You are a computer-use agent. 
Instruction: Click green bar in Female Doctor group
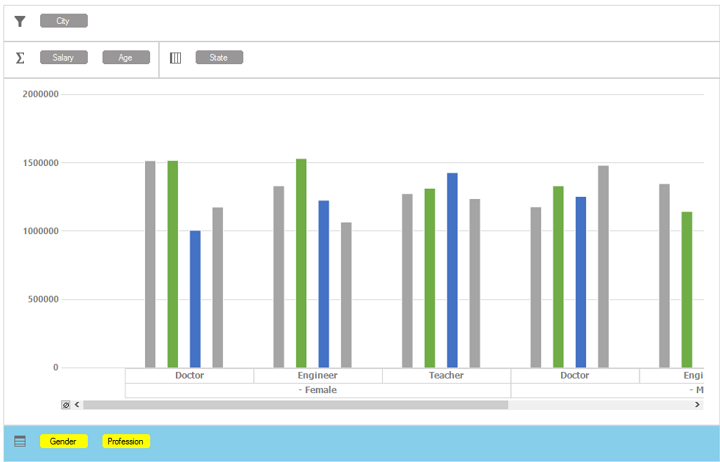coord(173,264)
